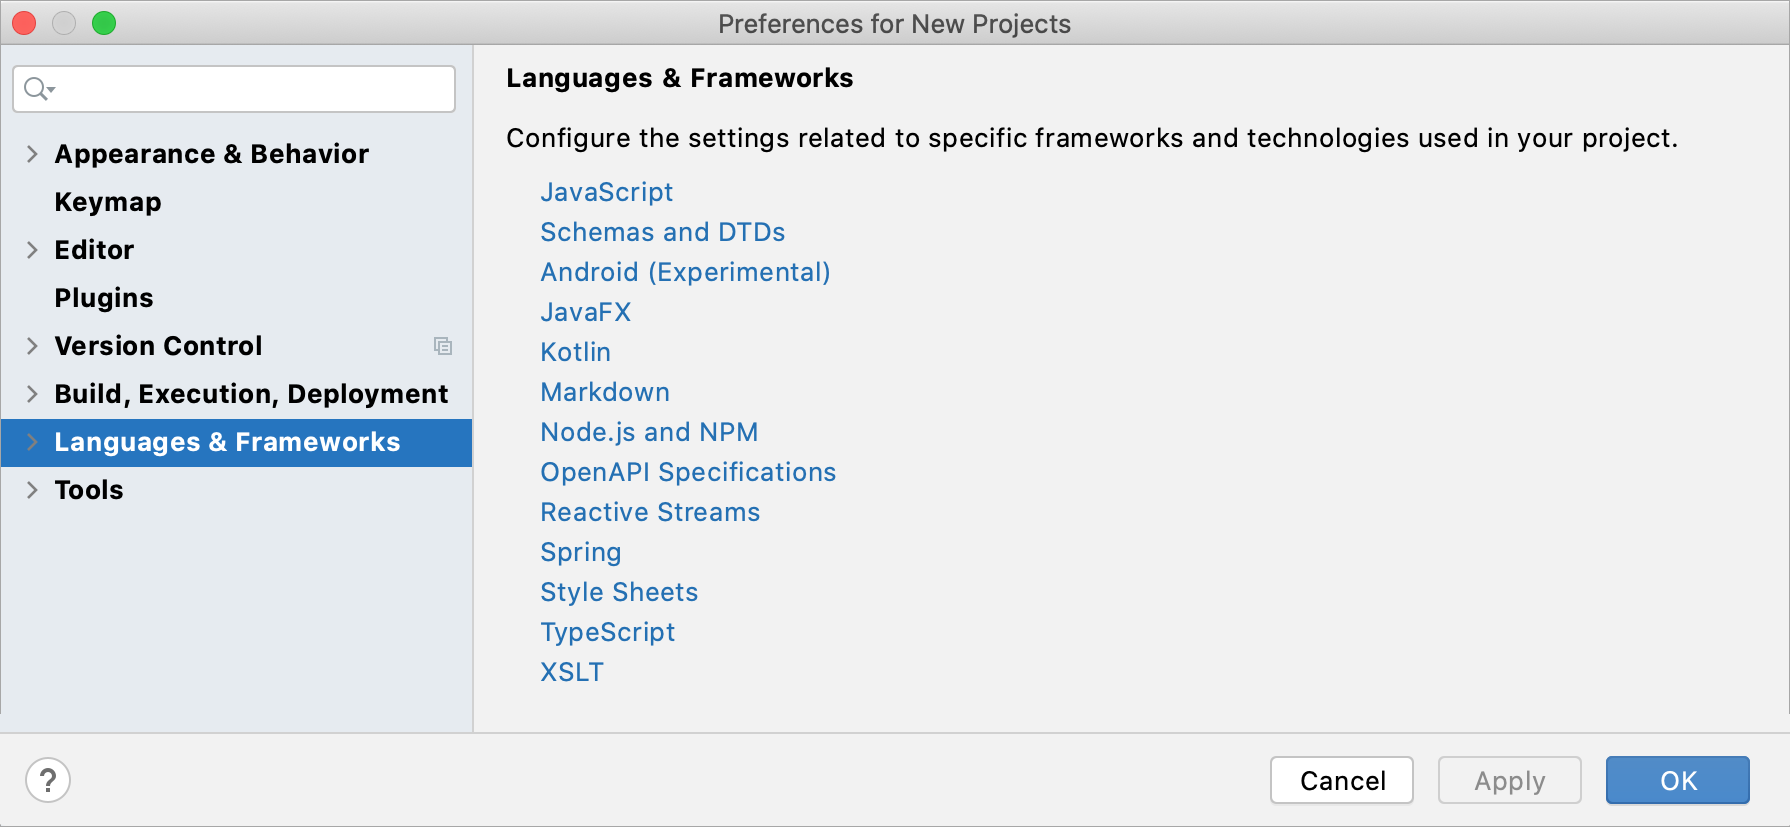Open JavaScript framework settings
Screen dimensions: 1790x827
606,192
